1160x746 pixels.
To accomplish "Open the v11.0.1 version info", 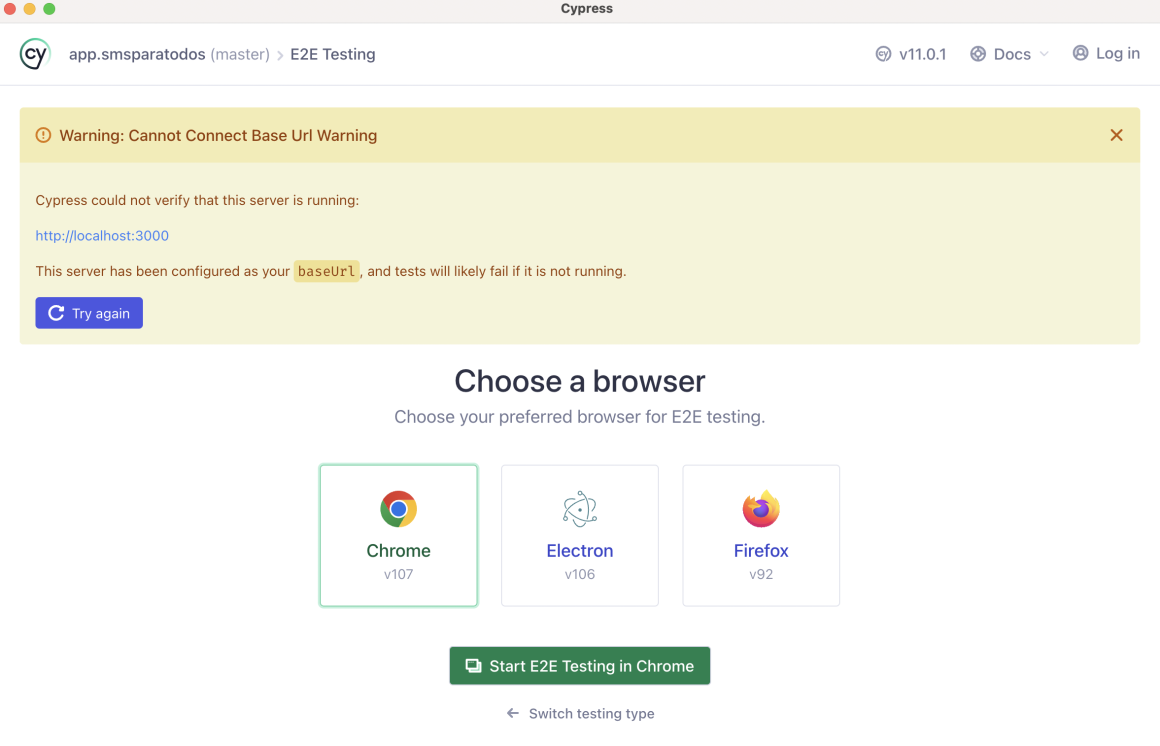I will pos(911,54).
